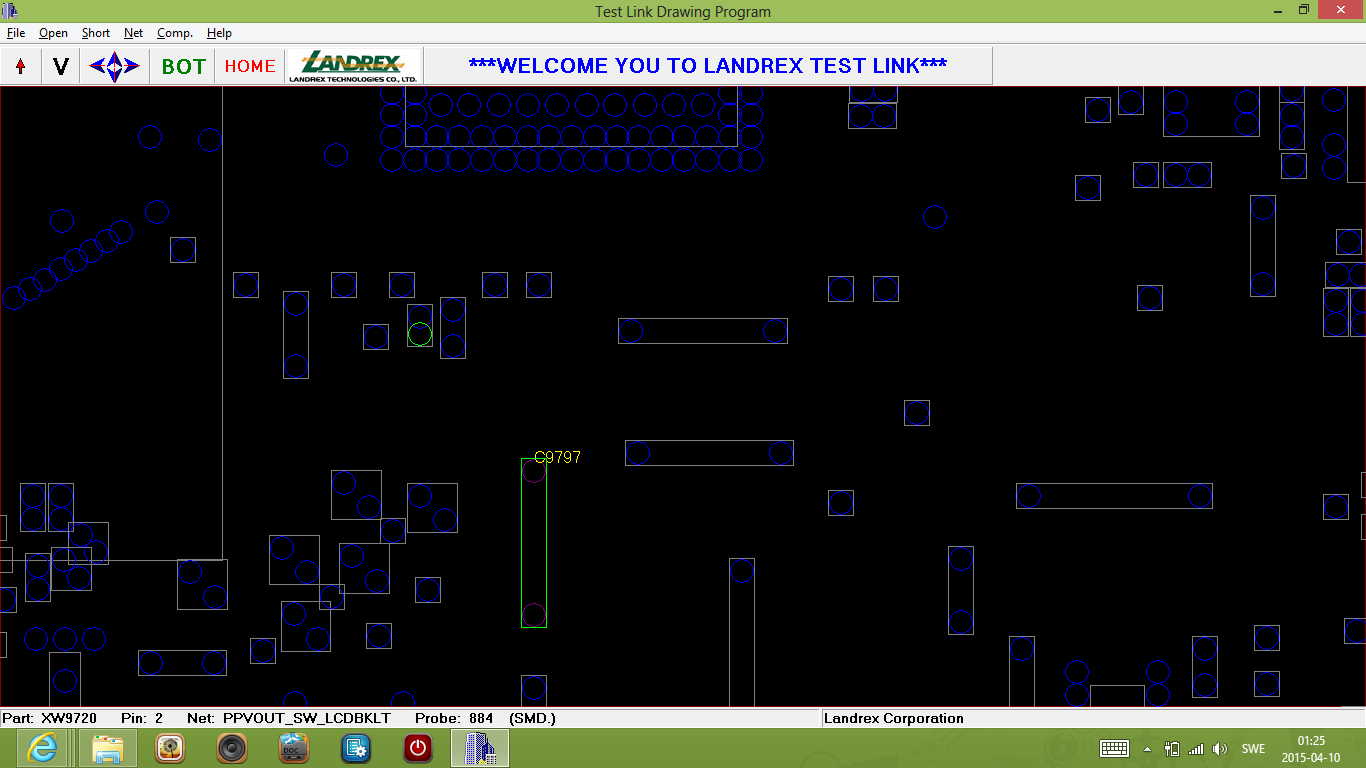This screenshot has height=768, width=1366.
Task: Click the Part XW9720 status field
Action: (x=49, y=718)
